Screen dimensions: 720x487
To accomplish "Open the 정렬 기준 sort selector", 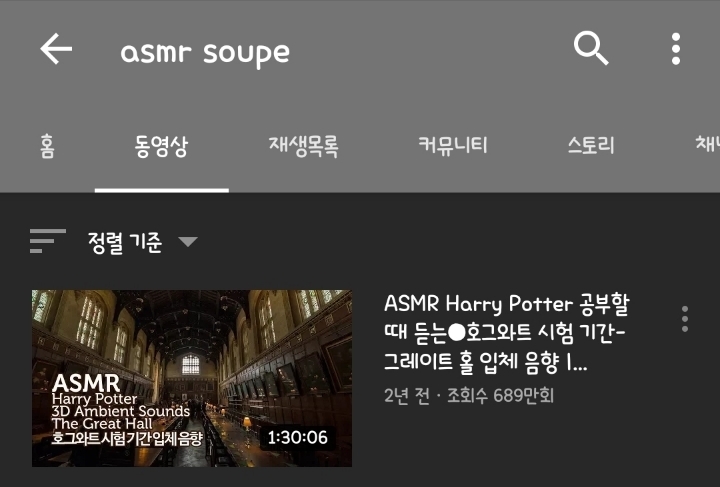I will (125, 242).
